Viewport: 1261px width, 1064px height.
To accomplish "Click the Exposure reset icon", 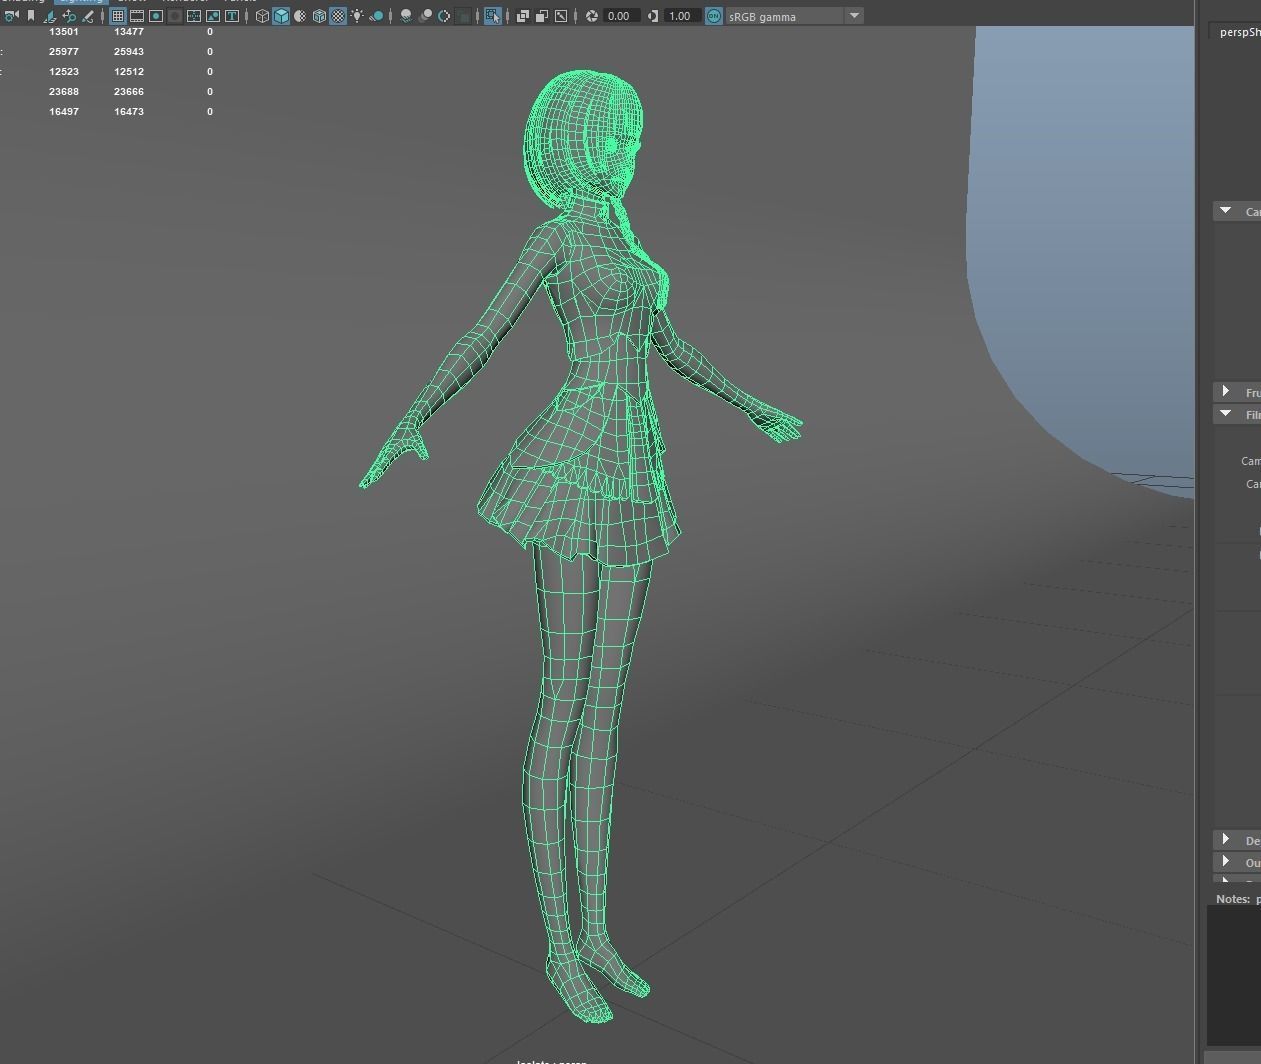I will point(592,16).
